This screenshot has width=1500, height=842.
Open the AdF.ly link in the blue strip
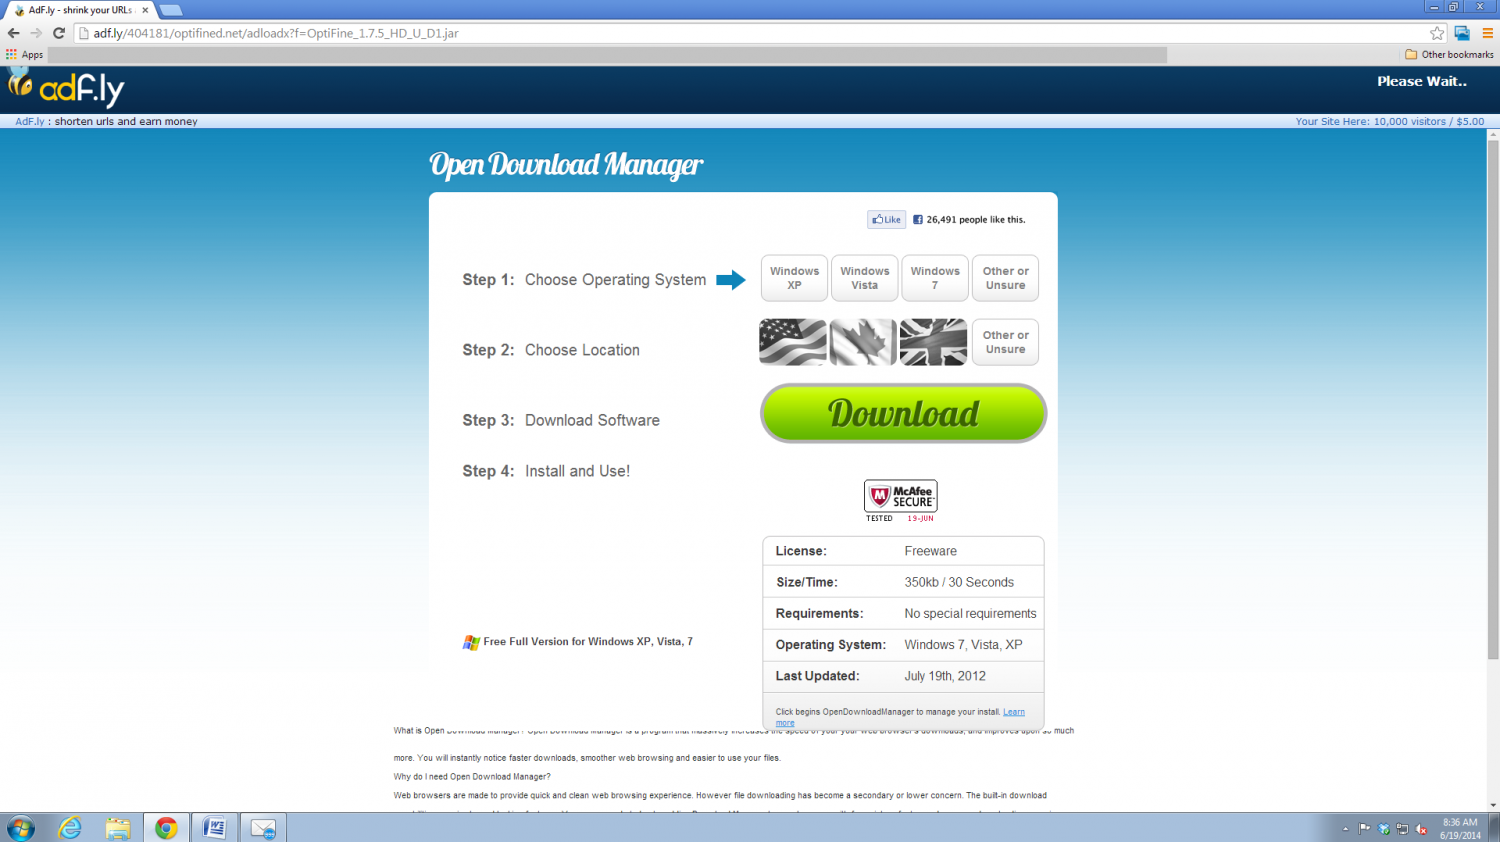click(30, 122)
